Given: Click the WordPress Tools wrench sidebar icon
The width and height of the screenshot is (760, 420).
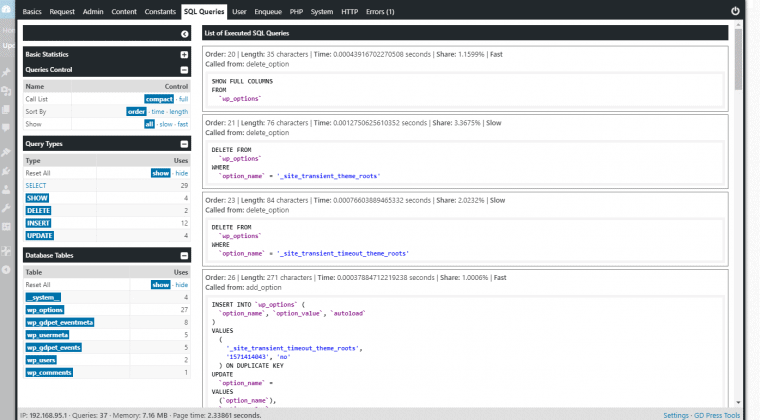Looking at the screenshot, I should 6,208.
